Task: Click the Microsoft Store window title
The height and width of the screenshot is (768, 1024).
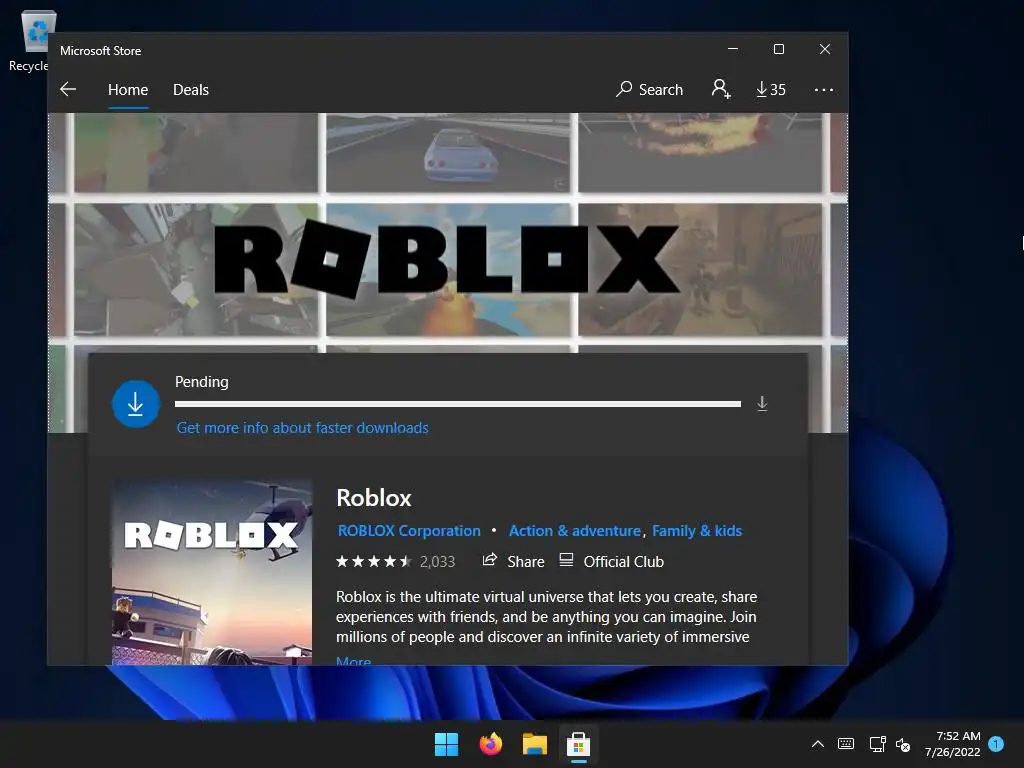Action: (101, 50)
